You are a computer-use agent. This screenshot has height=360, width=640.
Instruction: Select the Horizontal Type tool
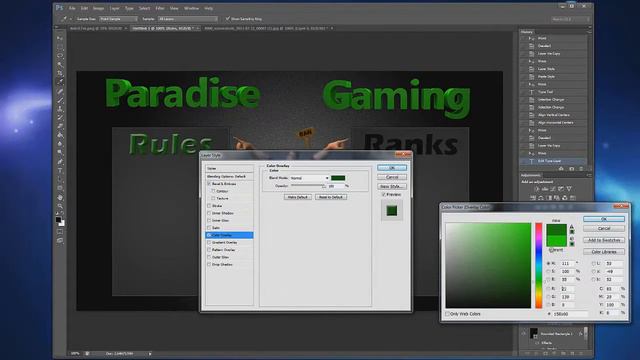point(60,170)
